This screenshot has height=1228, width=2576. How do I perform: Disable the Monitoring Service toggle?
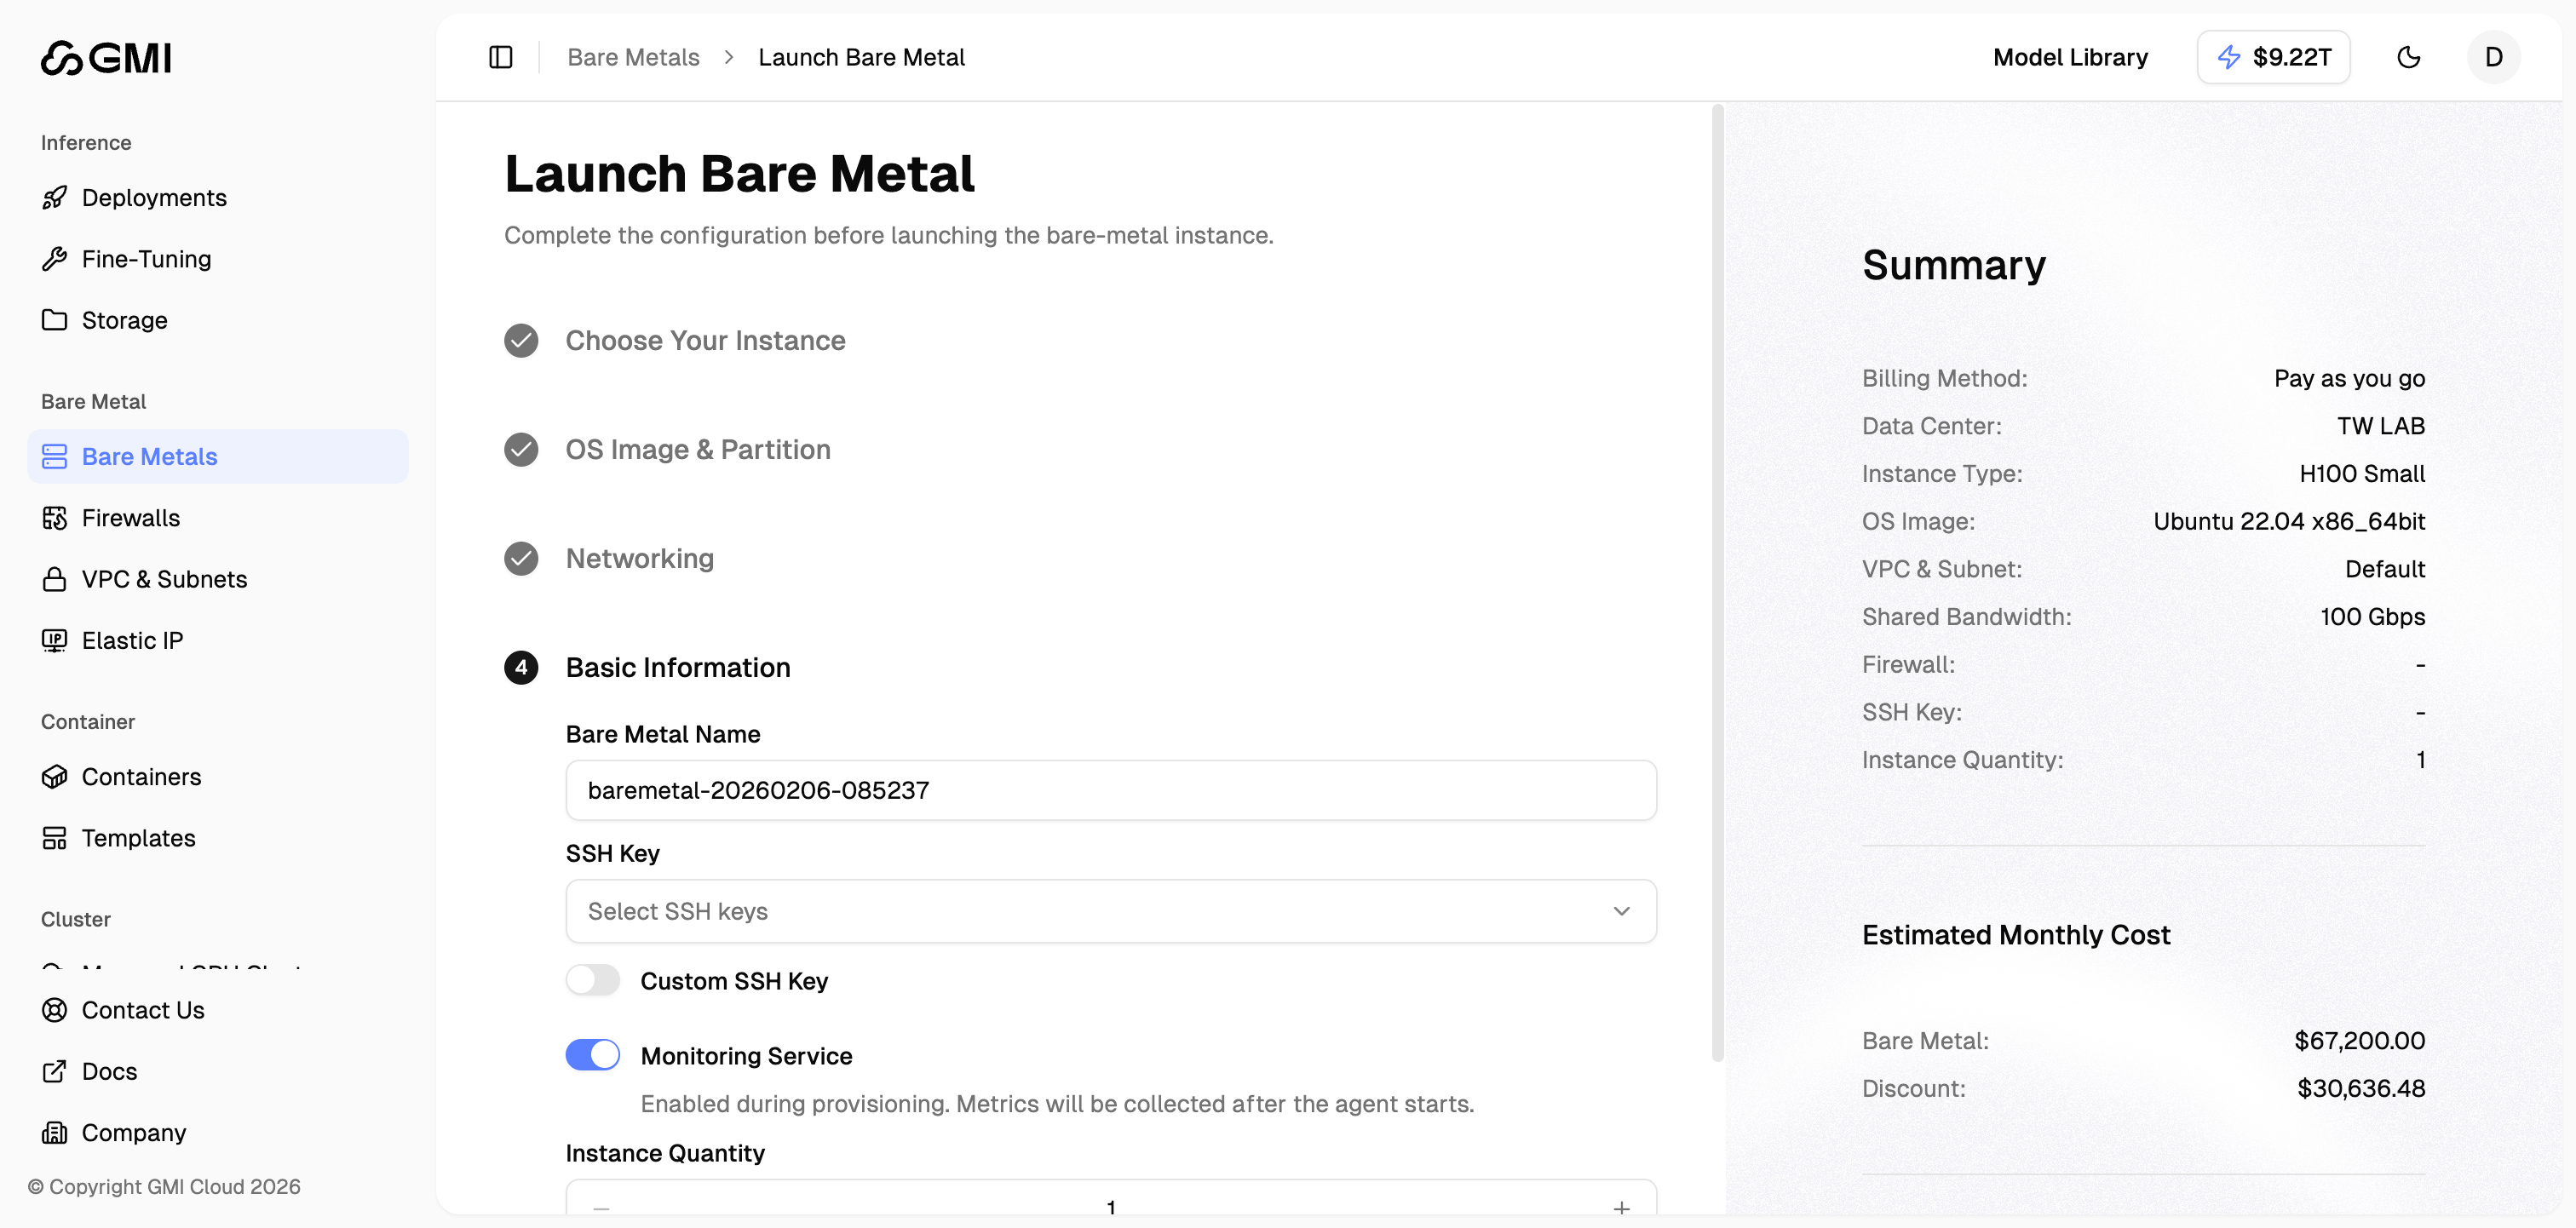click(x=592, y=1054)
